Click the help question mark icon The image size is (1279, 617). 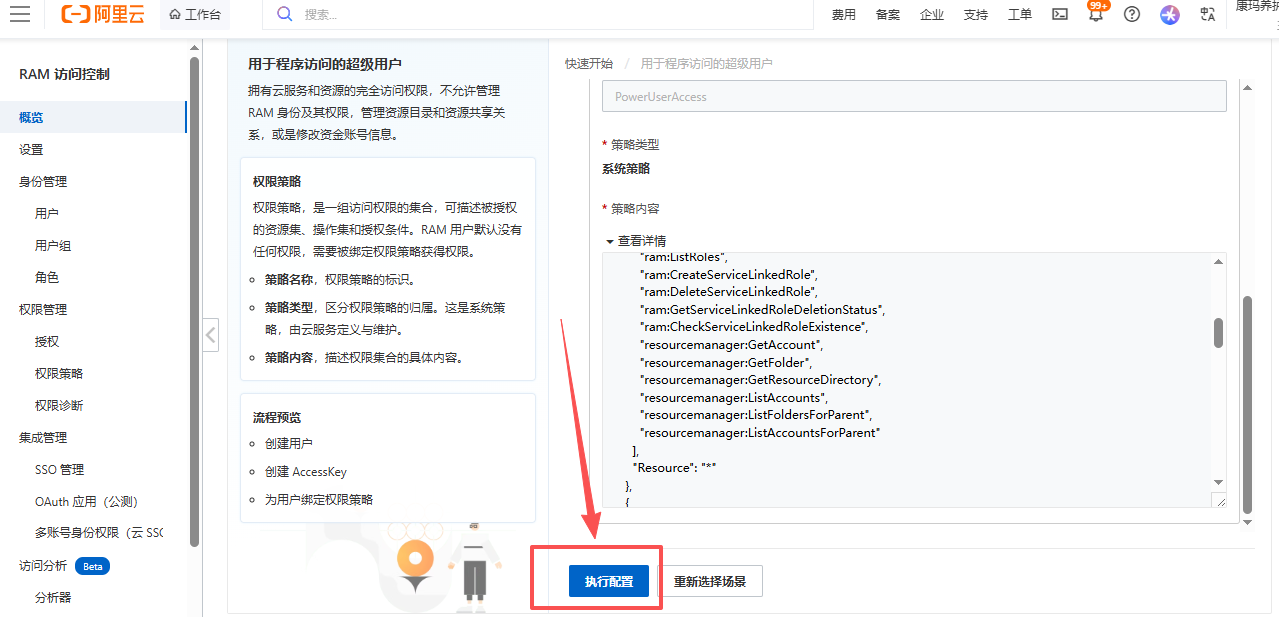[1132, 14]
